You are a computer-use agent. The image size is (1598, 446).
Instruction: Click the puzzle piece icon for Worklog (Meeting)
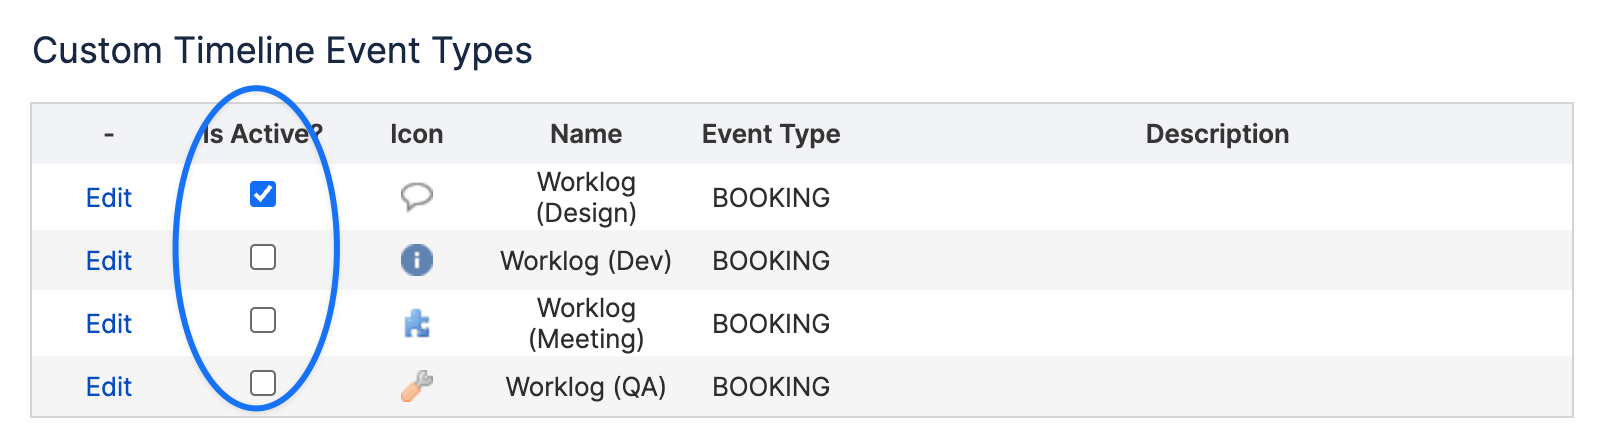pyautogui.click(x=416, y=323)
